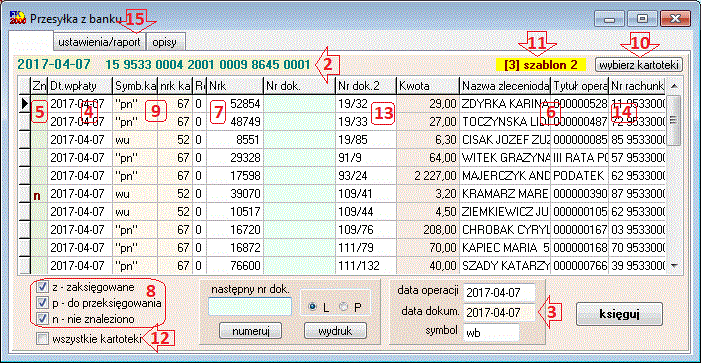The height and width of the screenshot is (363, 701).
Task: Click the Nrk column header
Action: click(234, 85)
